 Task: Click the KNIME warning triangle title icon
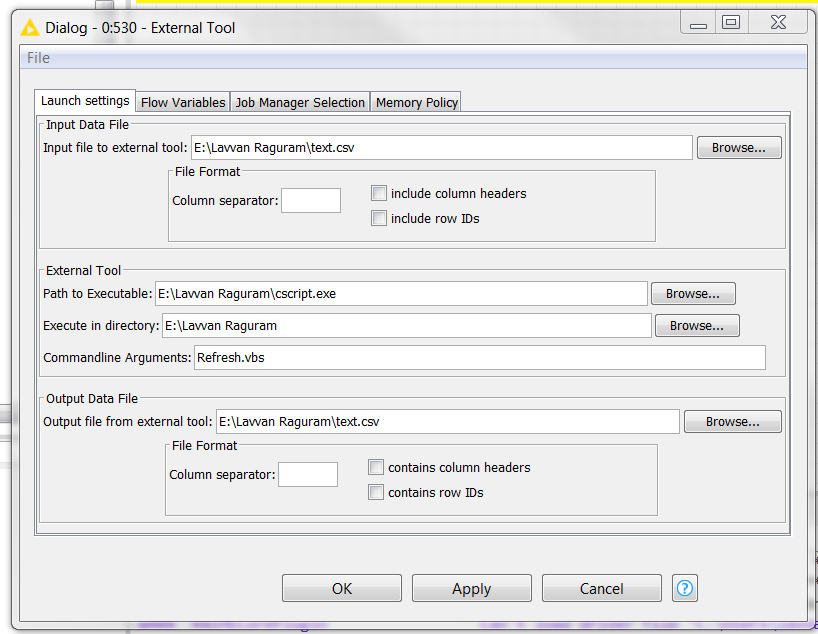[32, 27]
